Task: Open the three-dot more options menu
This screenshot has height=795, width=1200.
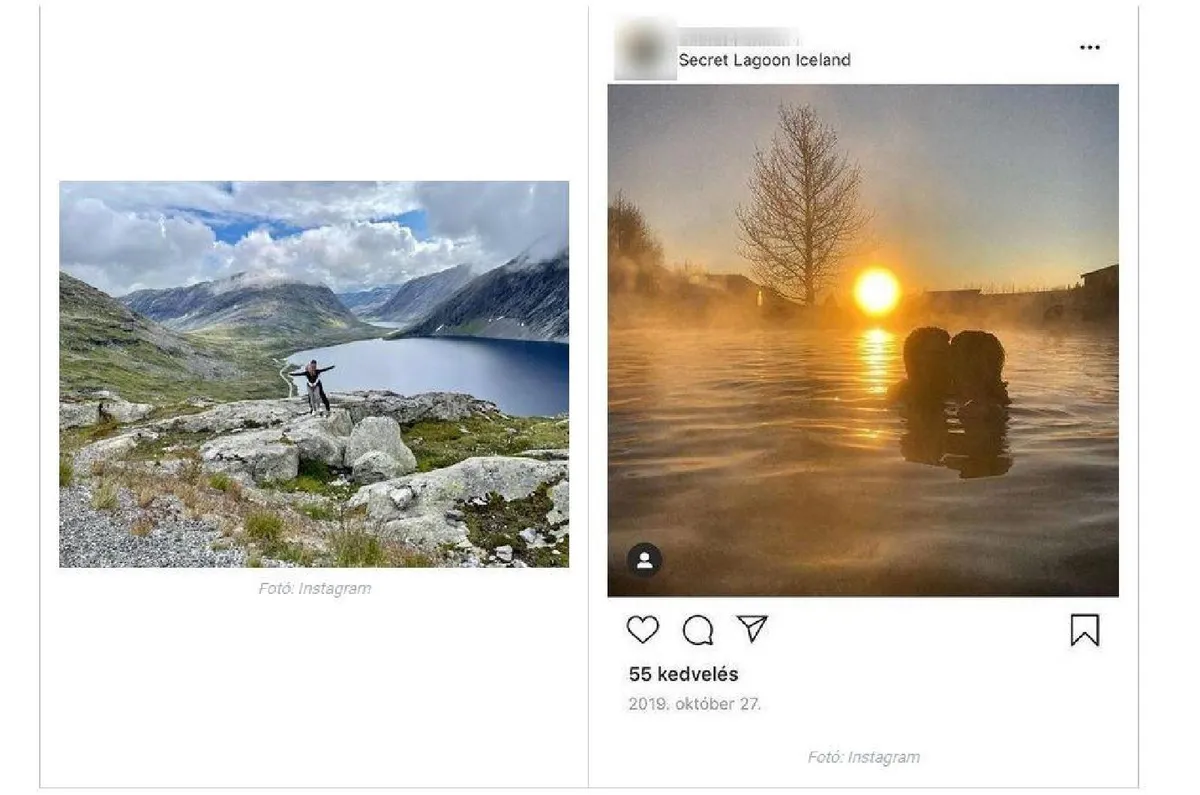Action: pos(1090,48)
